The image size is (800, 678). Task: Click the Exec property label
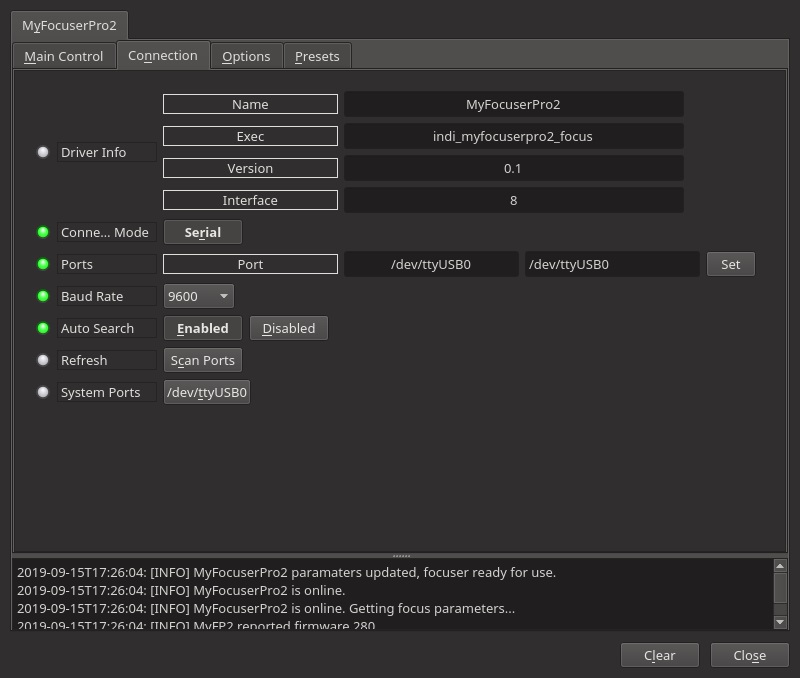[x=250, y=136]
